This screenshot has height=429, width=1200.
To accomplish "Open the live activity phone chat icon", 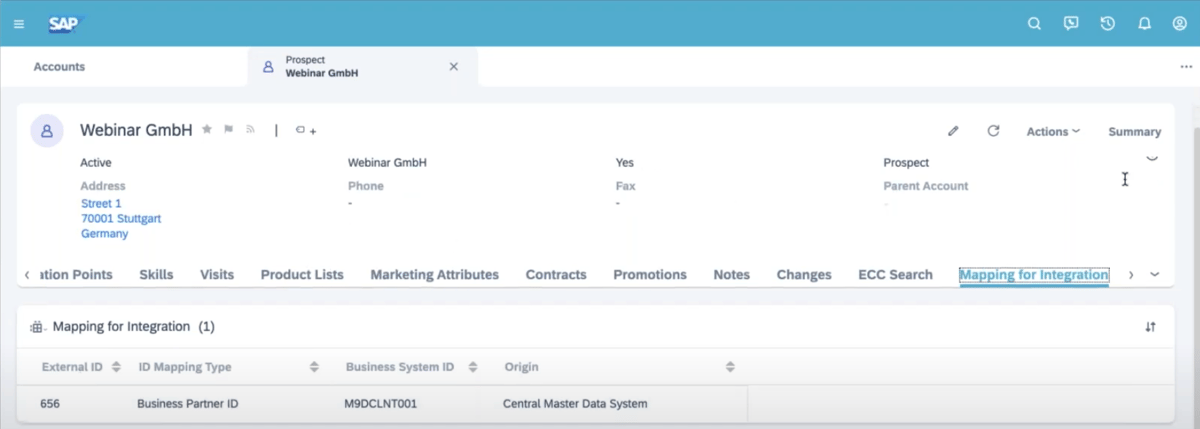I will point(1071,23).
